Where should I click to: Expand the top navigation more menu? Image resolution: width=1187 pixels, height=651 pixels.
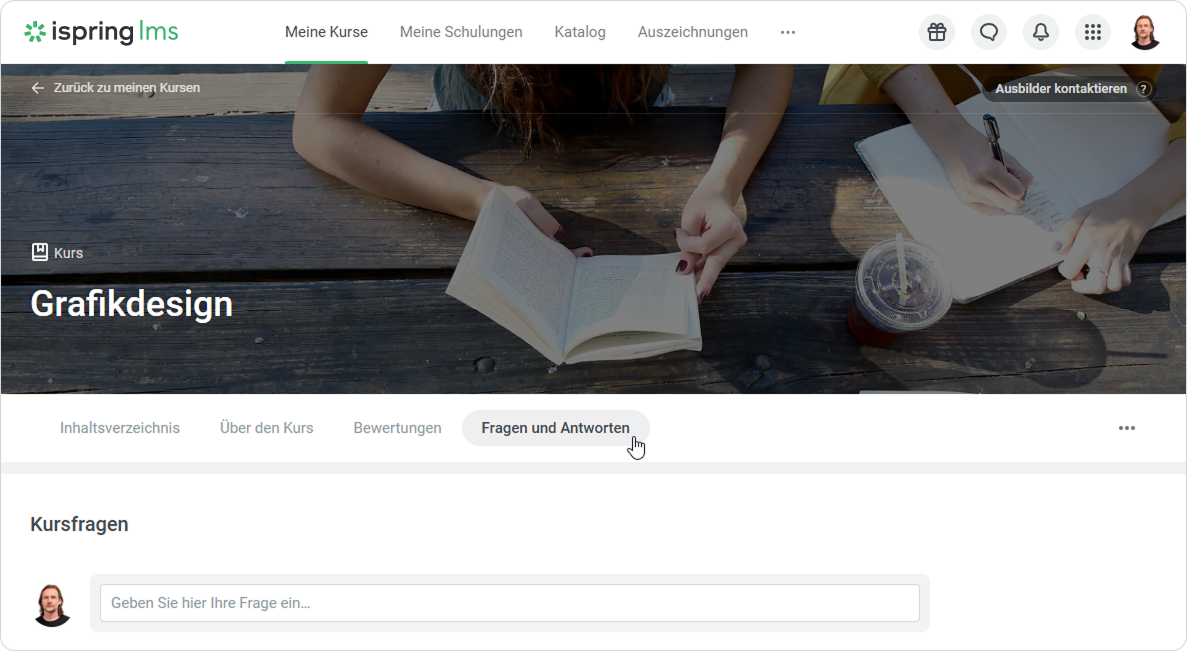point(788,32)
